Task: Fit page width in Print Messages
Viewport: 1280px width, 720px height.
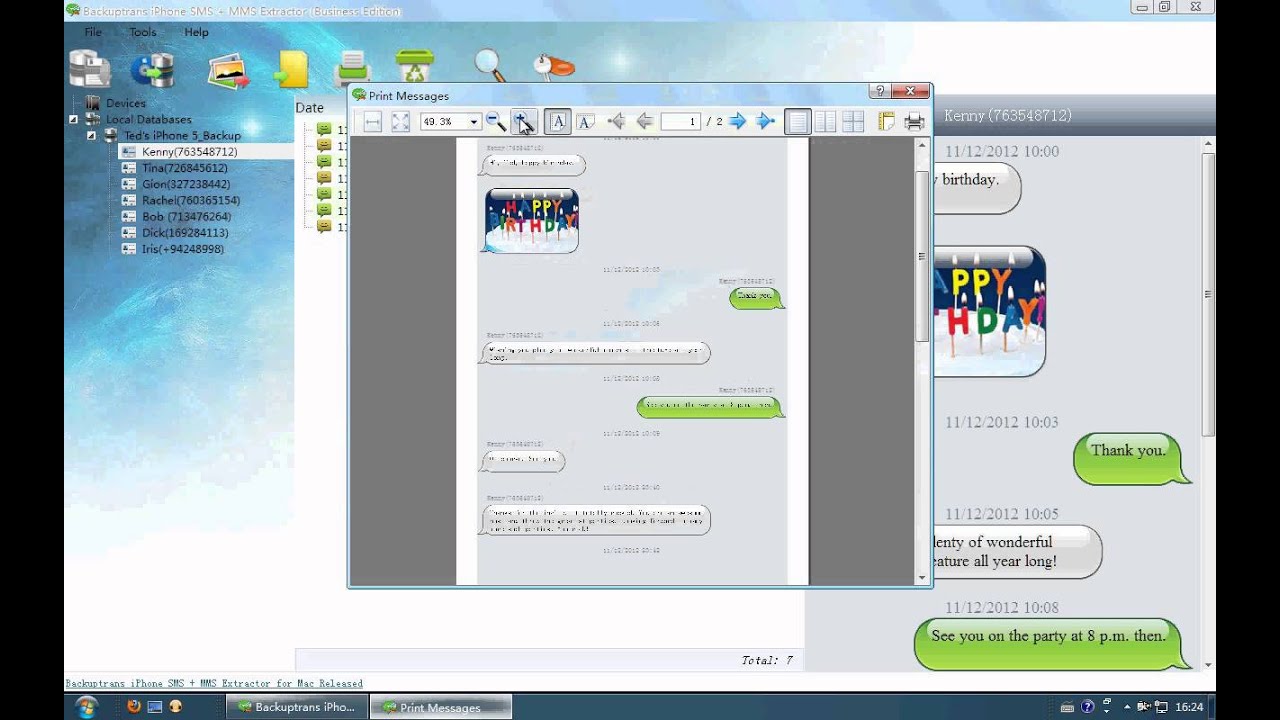Action: coord(372,122)
